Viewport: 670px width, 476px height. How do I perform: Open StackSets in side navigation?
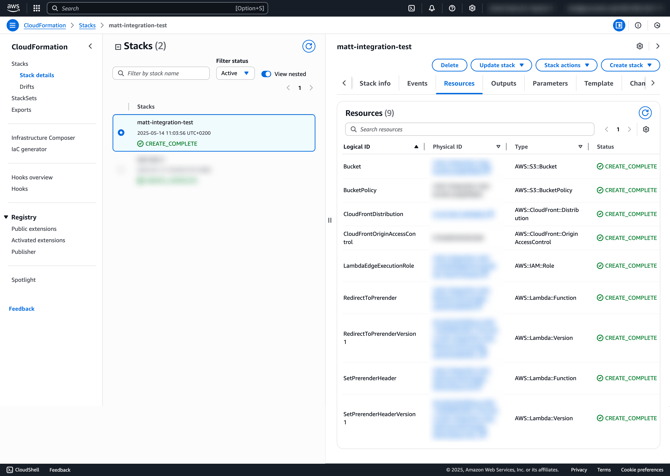24,98
